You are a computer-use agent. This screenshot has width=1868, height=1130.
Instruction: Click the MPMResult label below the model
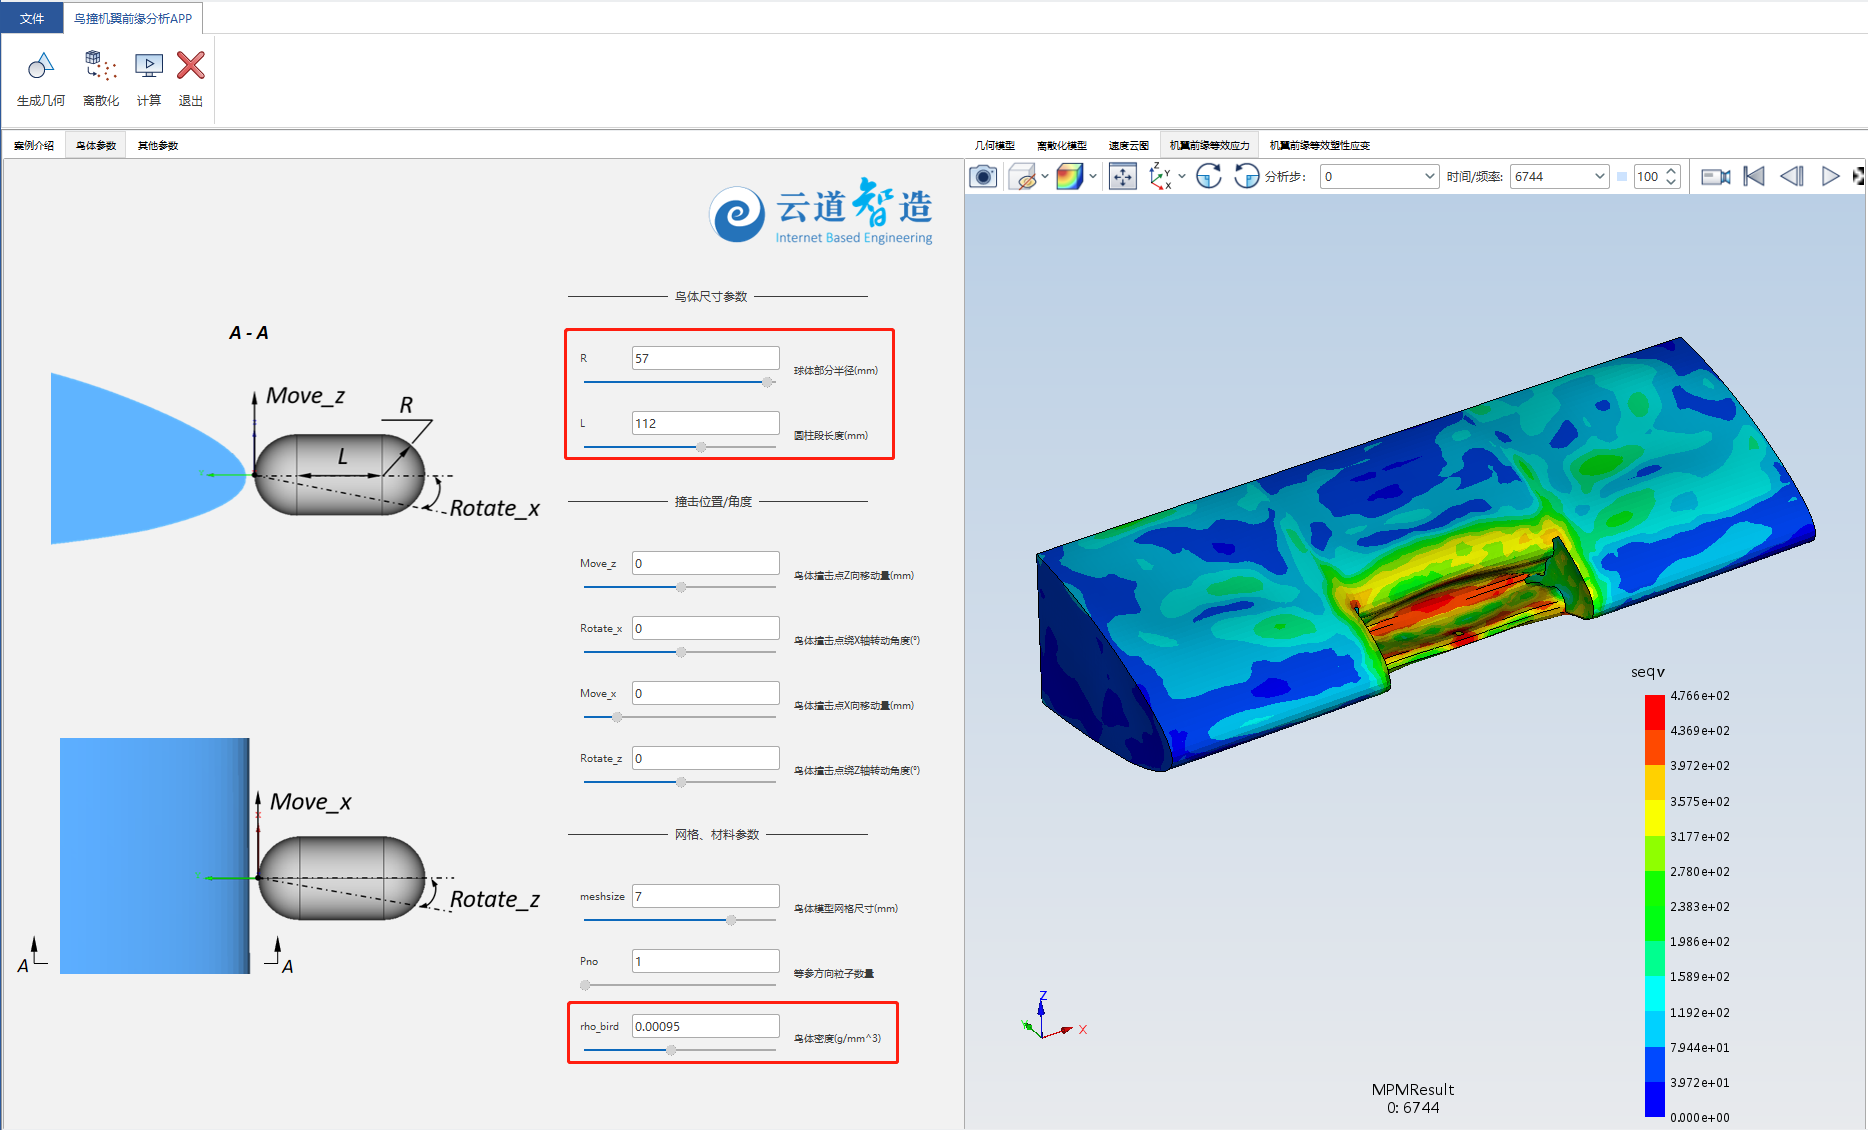(1412, 1090)
